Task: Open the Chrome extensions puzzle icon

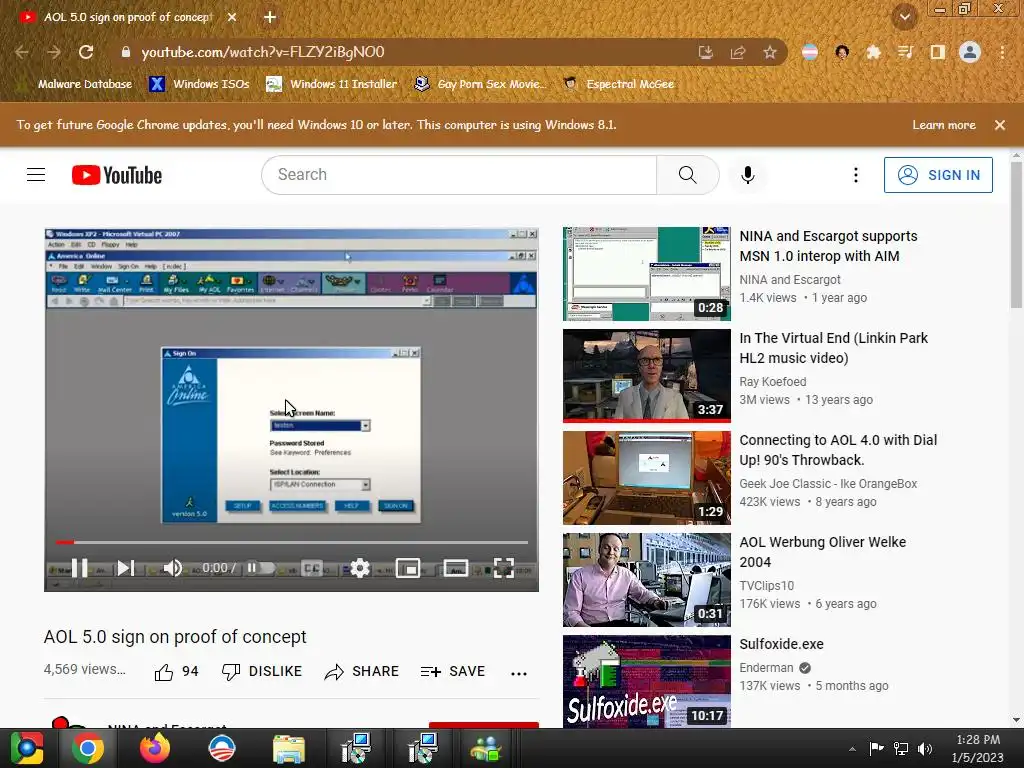Action: [x=873, y=52]
